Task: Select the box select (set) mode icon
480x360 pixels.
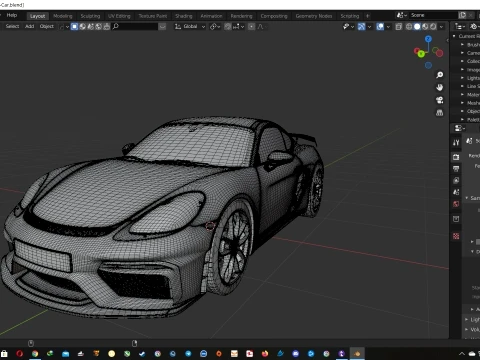Action: coord(74,26)
